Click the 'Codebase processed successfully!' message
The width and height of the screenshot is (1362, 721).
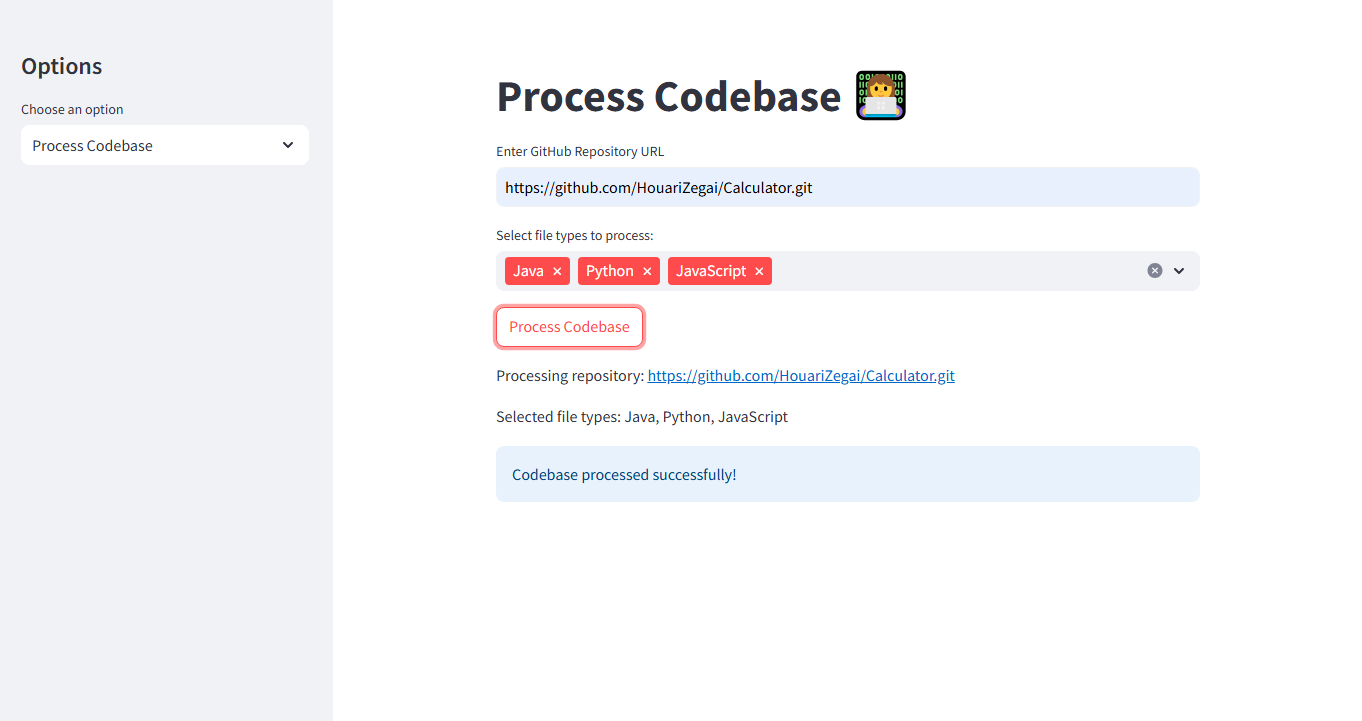click(x=848, y=474)
